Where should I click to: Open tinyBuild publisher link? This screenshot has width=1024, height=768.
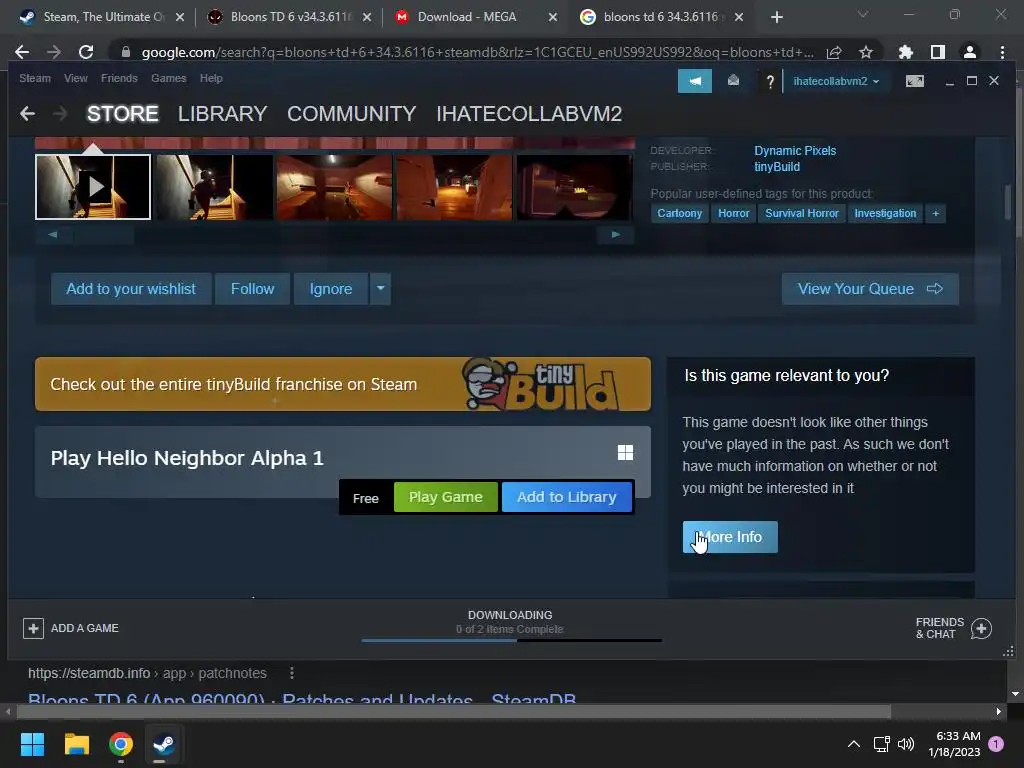[x=776, y=167]
